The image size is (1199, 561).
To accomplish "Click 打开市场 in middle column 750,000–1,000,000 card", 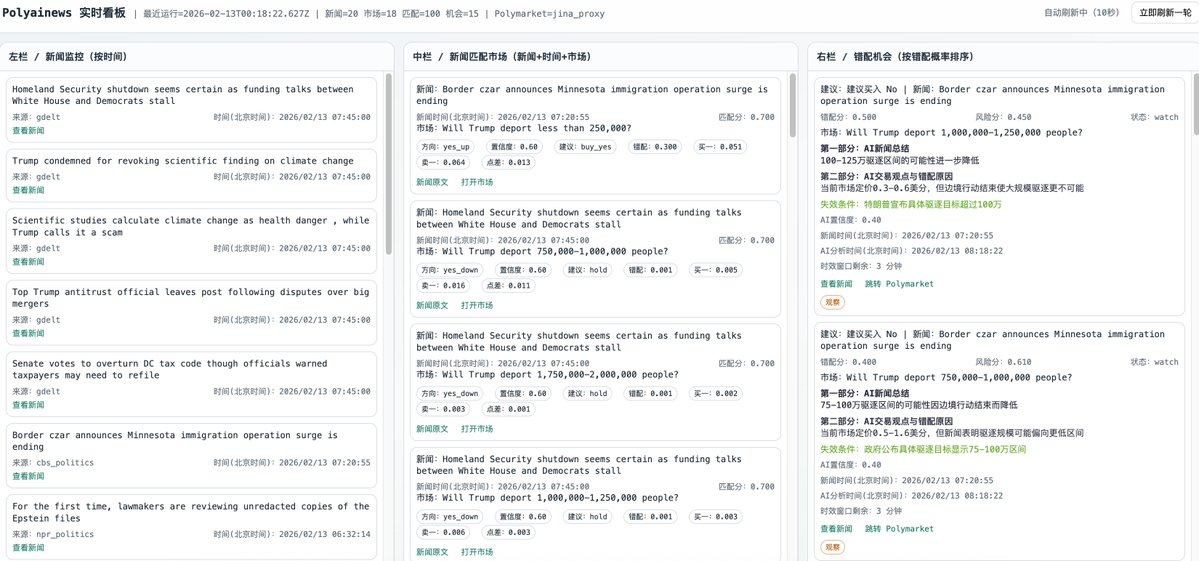I will point(477,305).
